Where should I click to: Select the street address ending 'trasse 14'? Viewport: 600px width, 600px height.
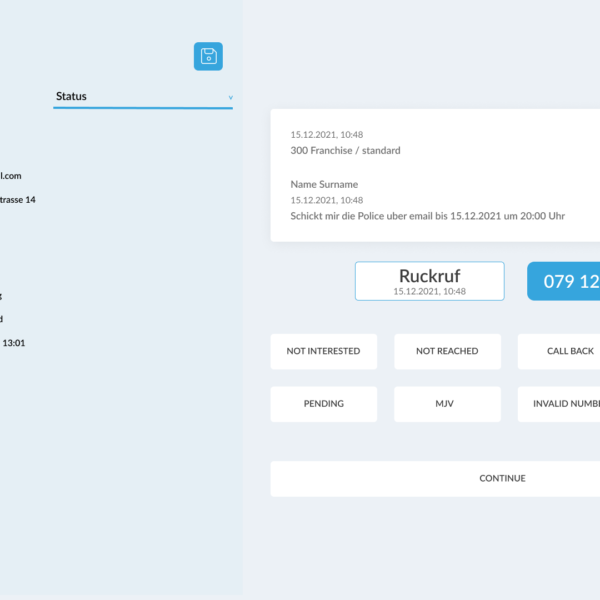(17, 200)
